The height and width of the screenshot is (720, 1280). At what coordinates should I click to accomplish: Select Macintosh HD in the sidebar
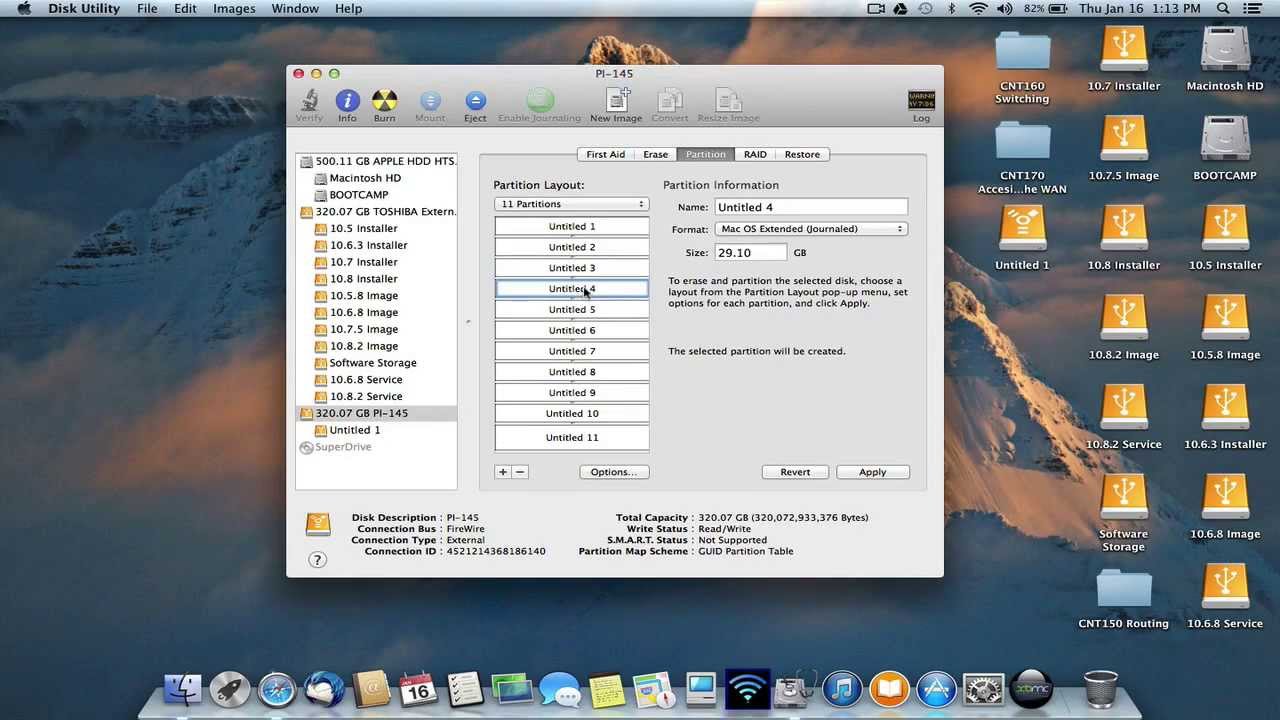(x=377, y=178)
